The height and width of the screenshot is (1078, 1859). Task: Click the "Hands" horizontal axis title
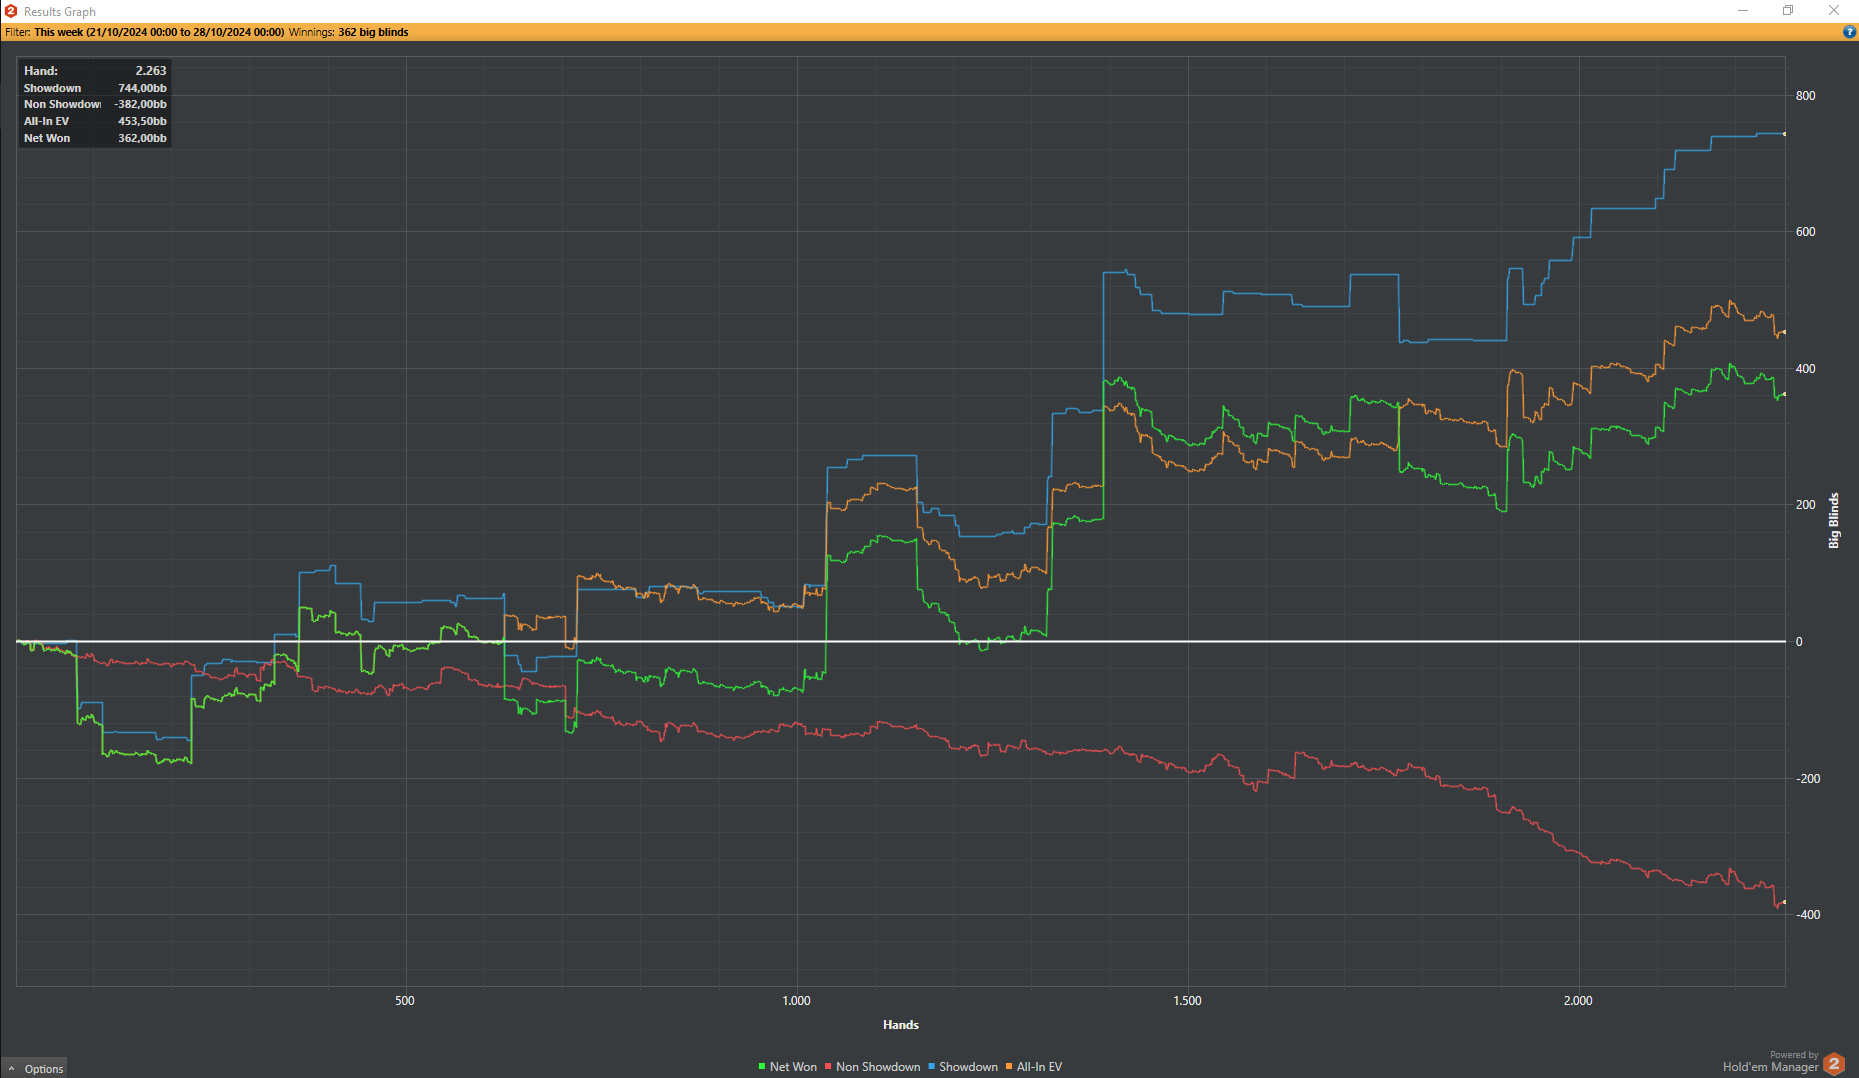coord(901,1025)
